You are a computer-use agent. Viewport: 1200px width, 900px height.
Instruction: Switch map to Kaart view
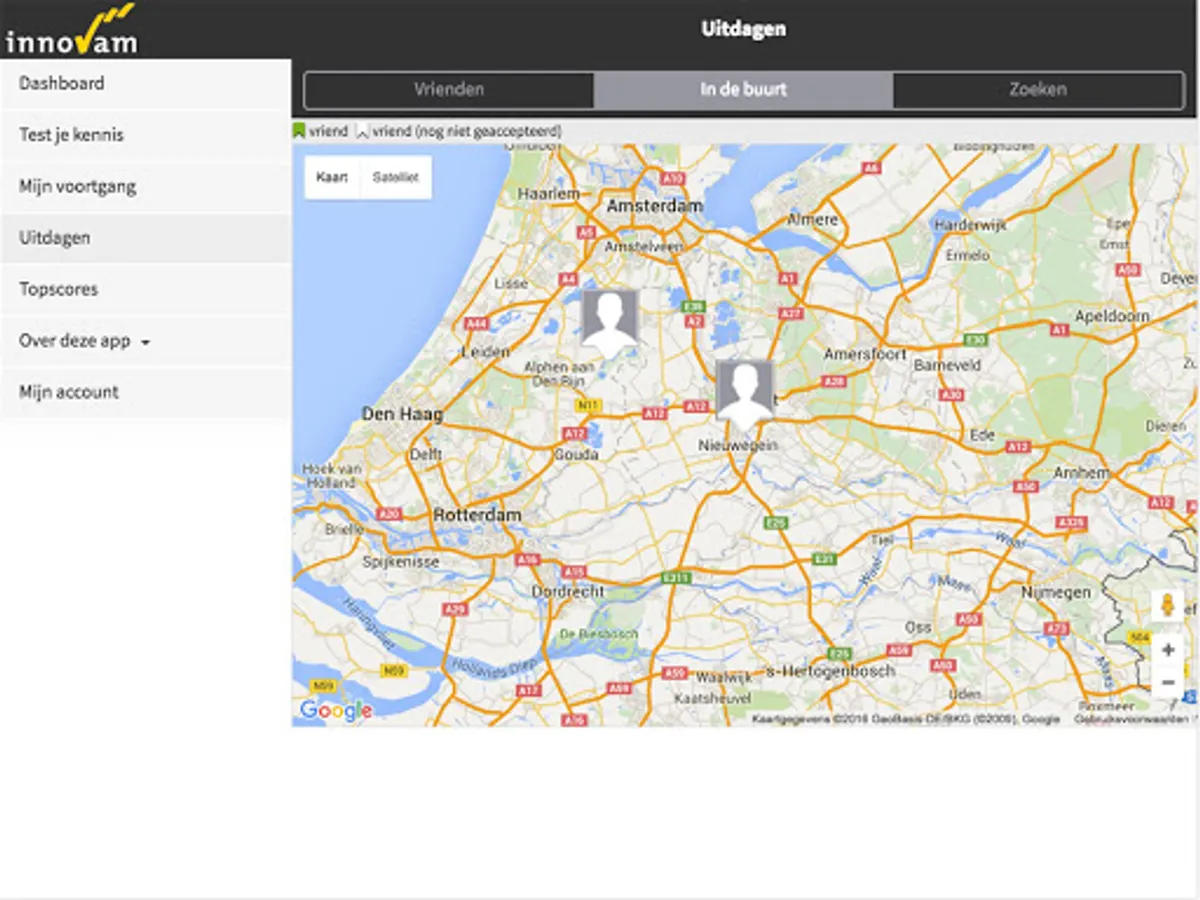click(332, 178)
